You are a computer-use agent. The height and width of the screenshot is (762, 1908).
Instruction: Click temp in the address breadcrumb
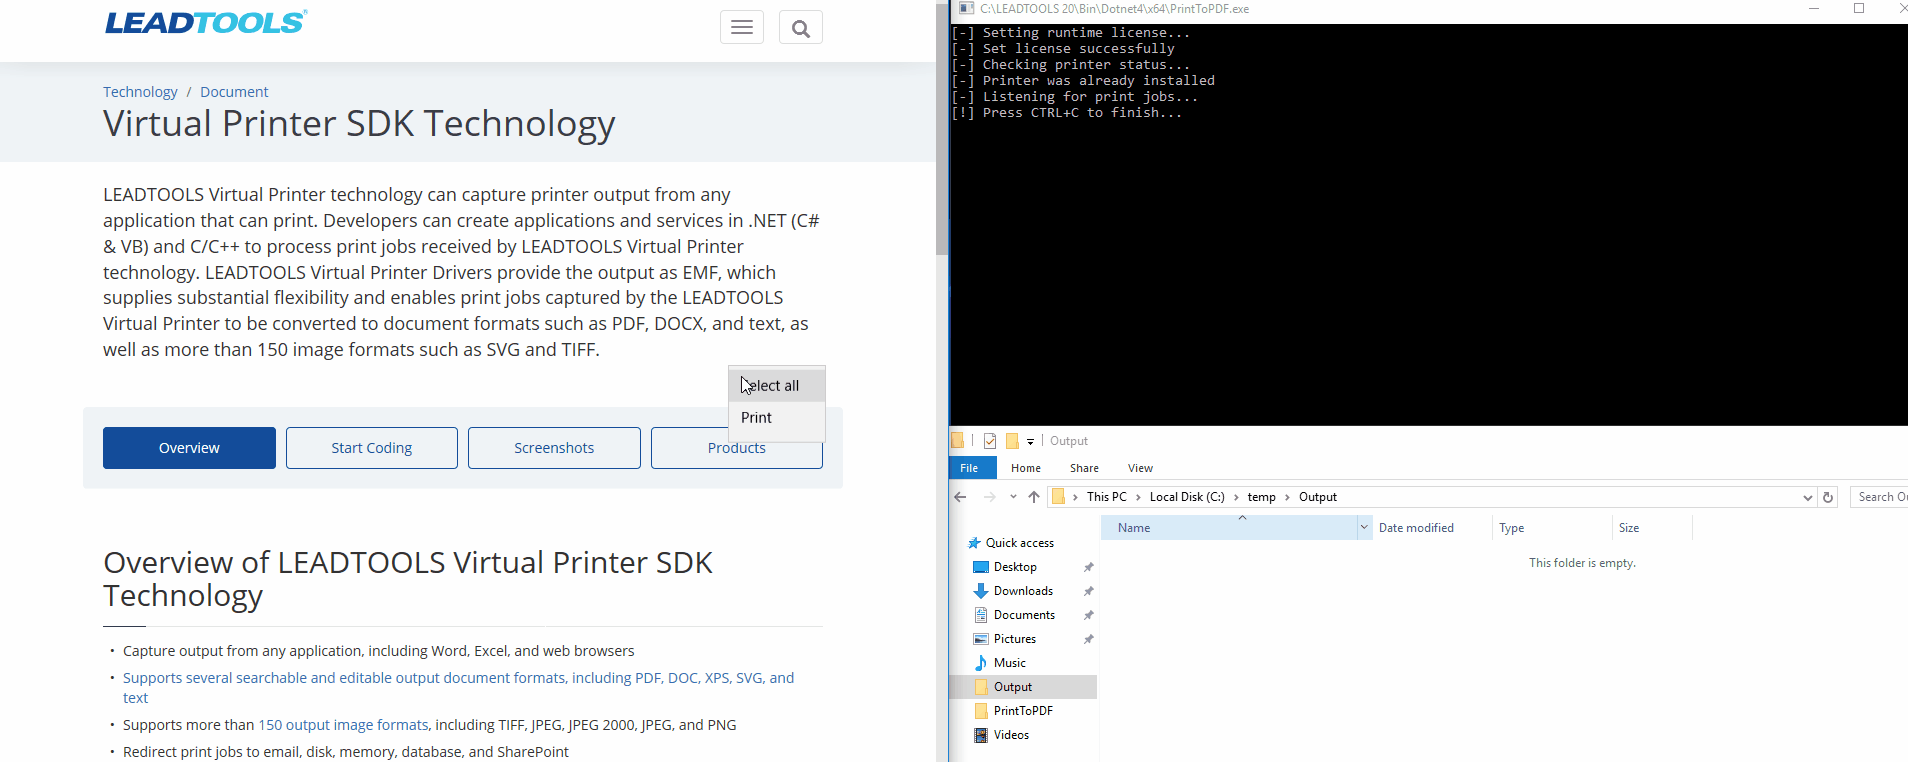[x=1262, y=497]
